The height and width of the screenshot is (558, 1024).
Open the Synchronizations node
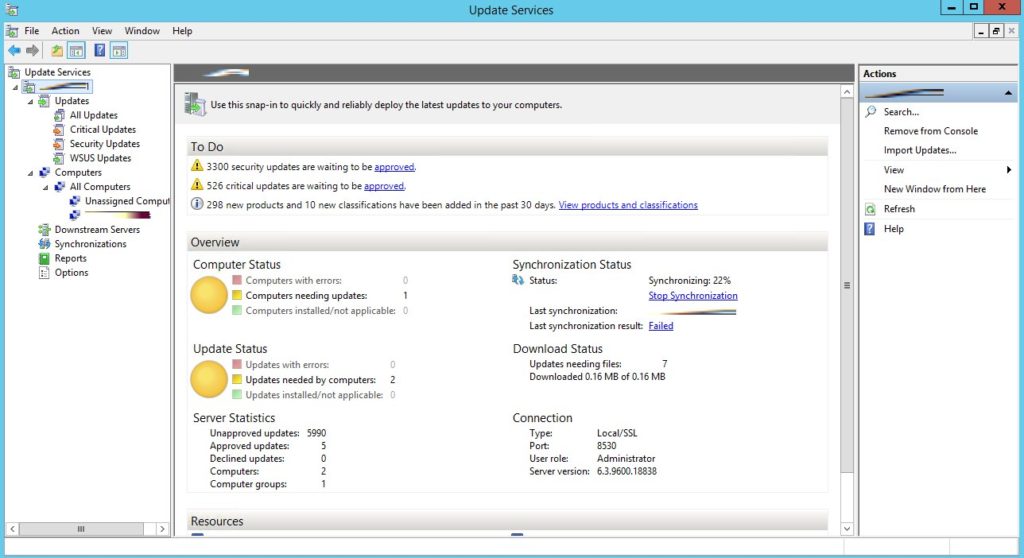[90, 244]
